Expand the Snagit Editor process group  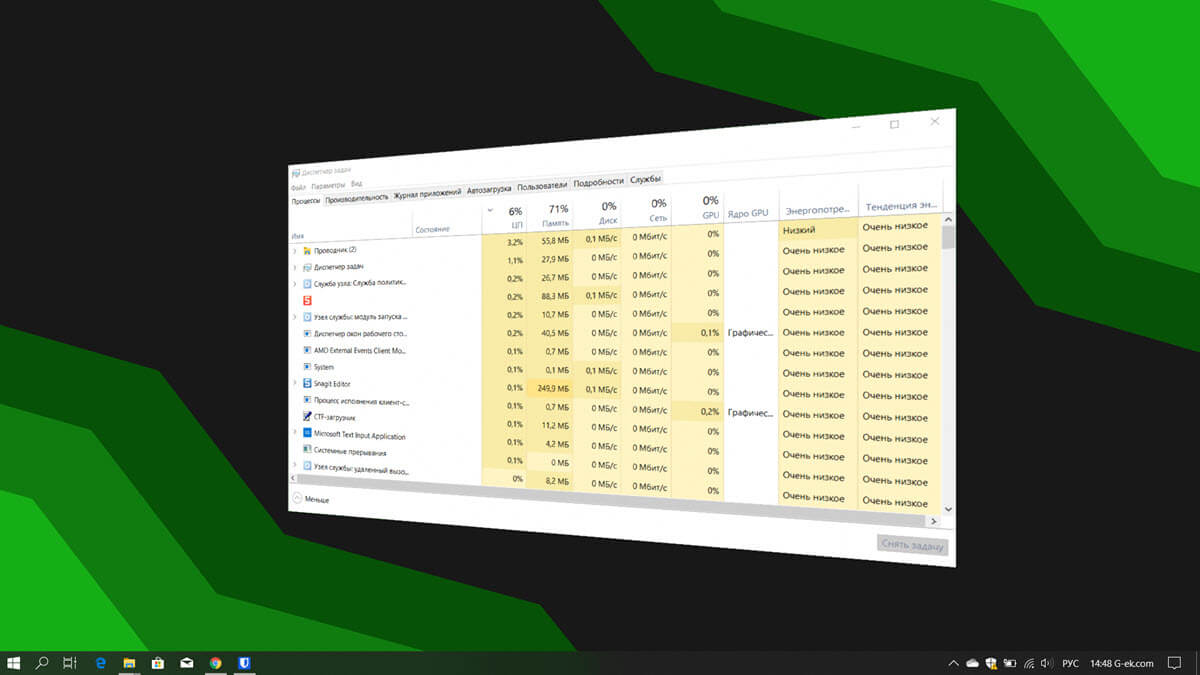[294, 383]
